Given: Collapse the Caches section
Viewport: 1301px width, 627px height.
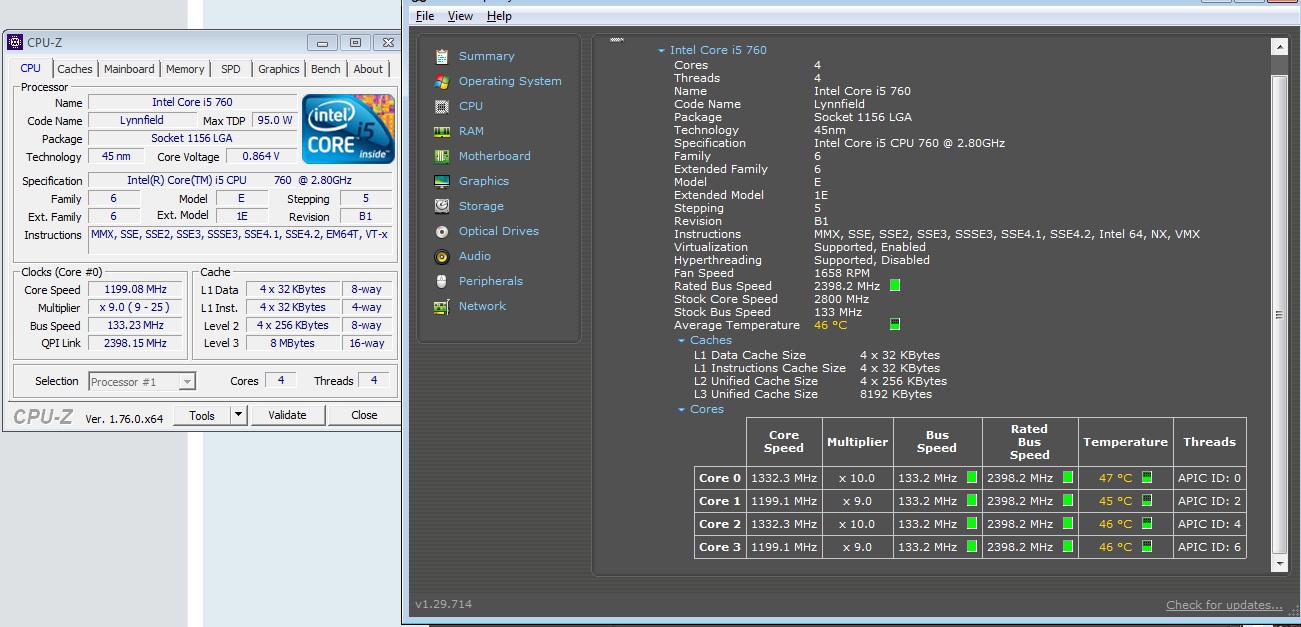Looking at the screenshot, I should [x=682, y=341].
